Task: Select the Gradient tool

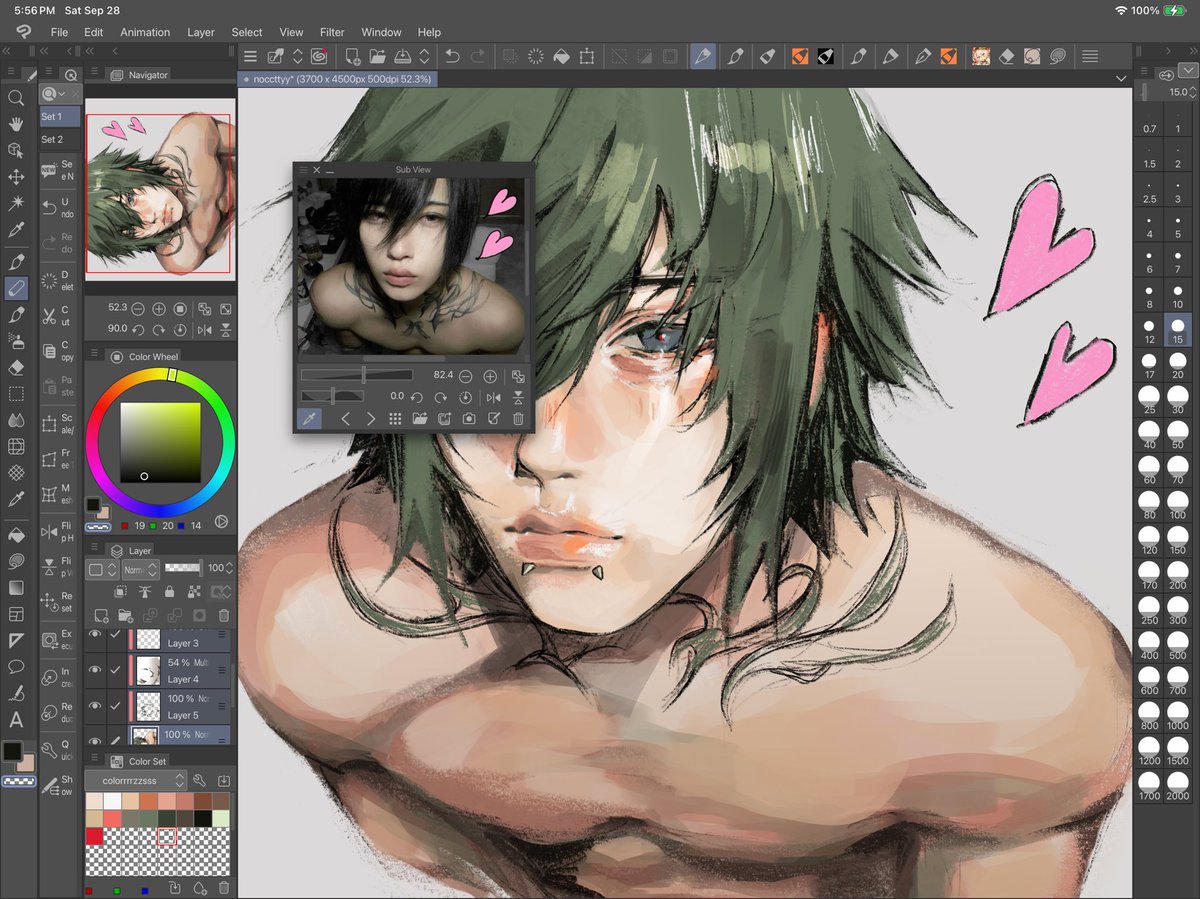Action: [16, 587]
